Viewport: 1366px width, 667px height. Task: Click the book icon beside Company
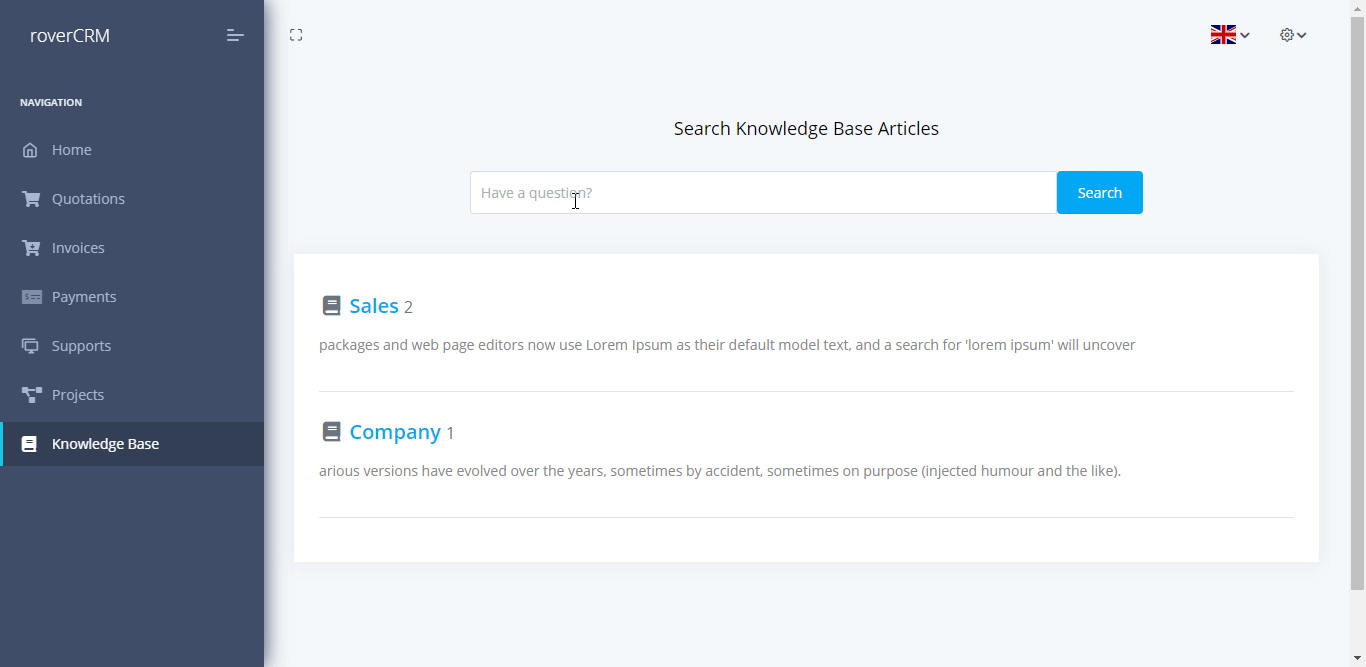(331, 432)
